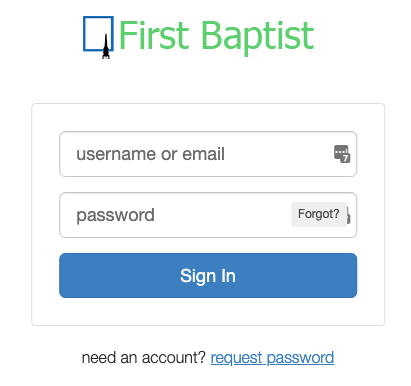Screen dimensions: 411x386
Task: Focus the username or email field
Action: (208, 154)
